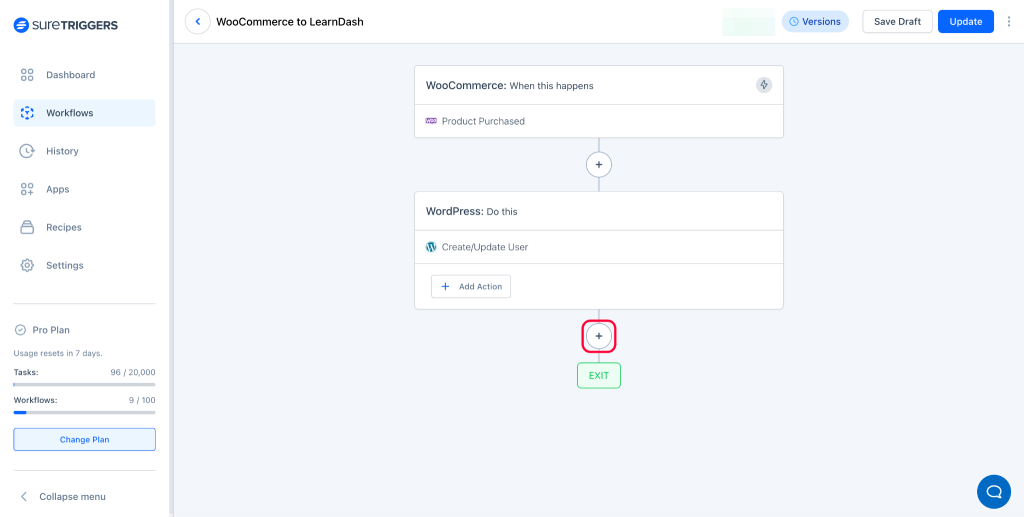
Task: Click the WordPress logo icon
Action: click(431, 247)
